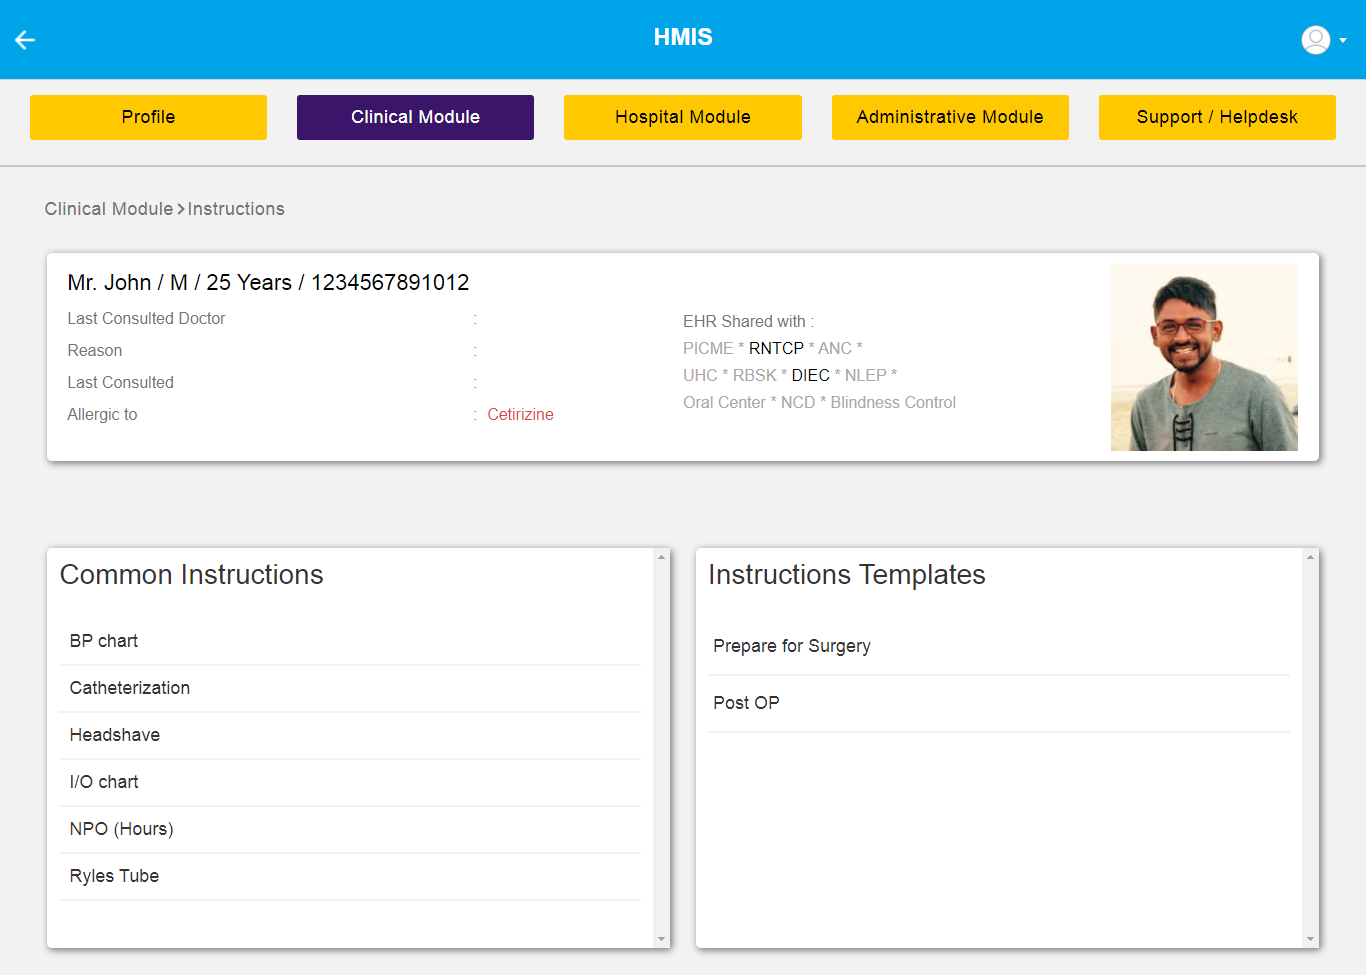The height and width of the screenshot is (975, 1366).
Task: Switch to the Profile tab
Action: (148, 117)
